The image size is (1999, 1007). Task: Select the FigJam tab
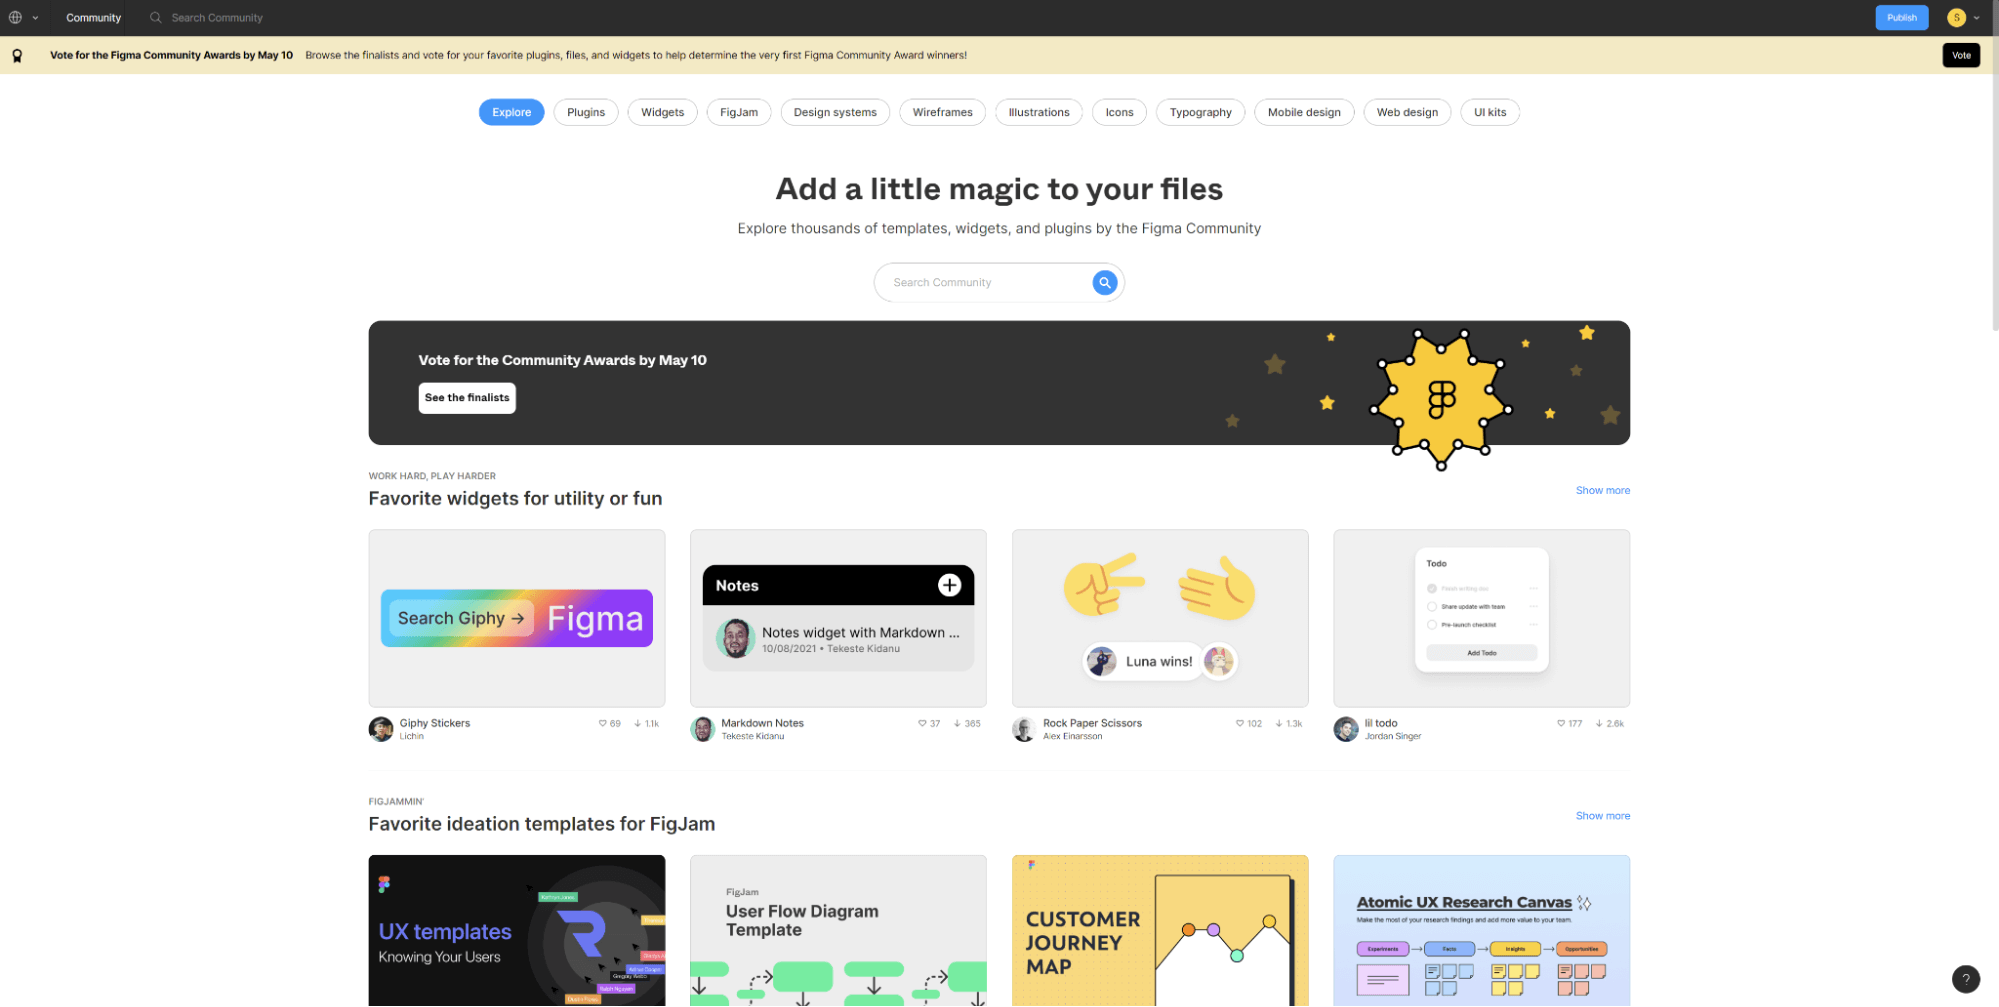click(739, 112)
